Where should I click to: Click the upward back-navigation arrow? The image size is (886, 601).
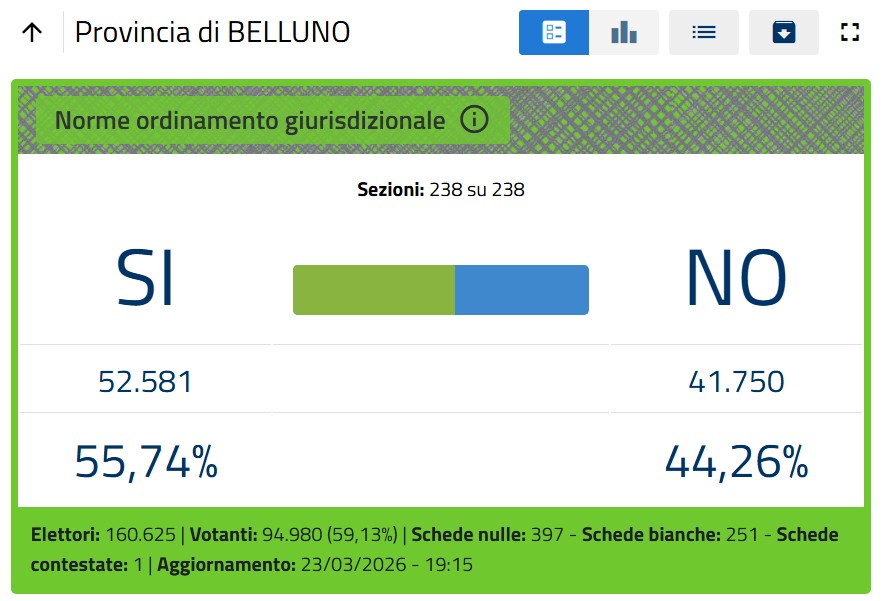(x=32, y=31)
